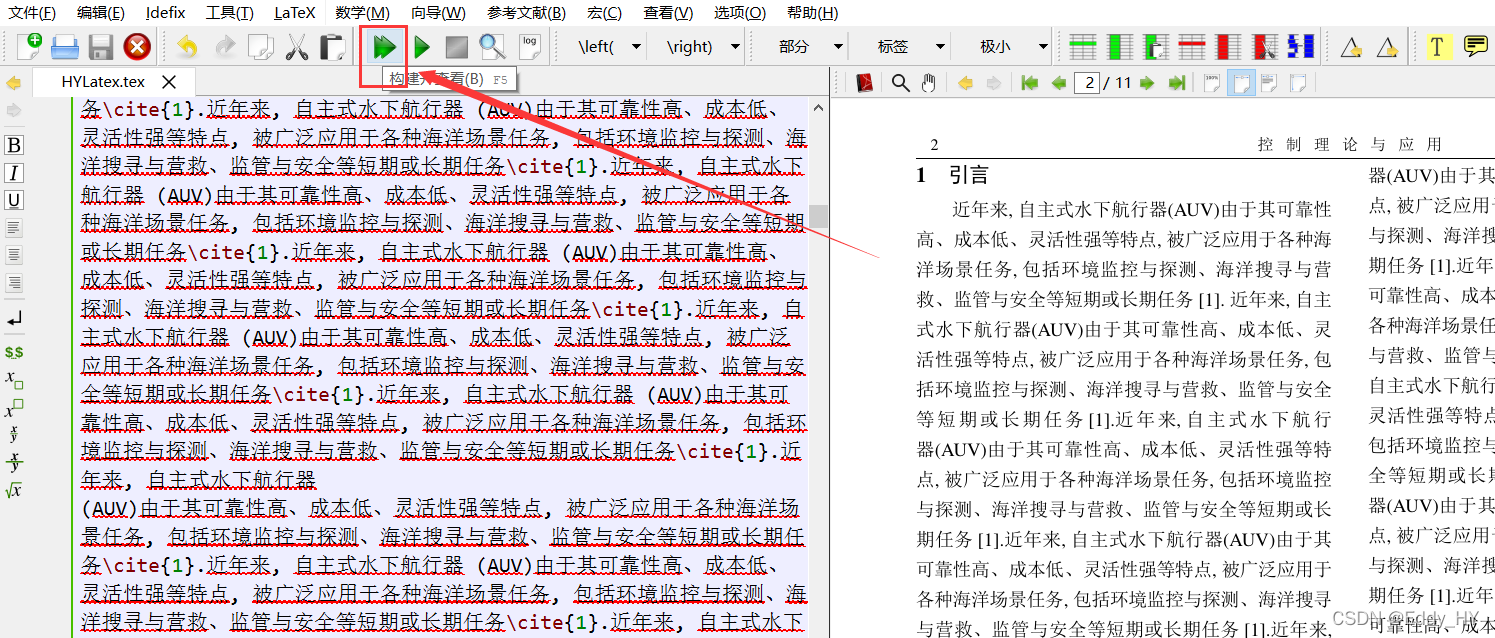The image size is (1495, 638).
Task: Click the yellow T highlight icon
Action: 1438,46
